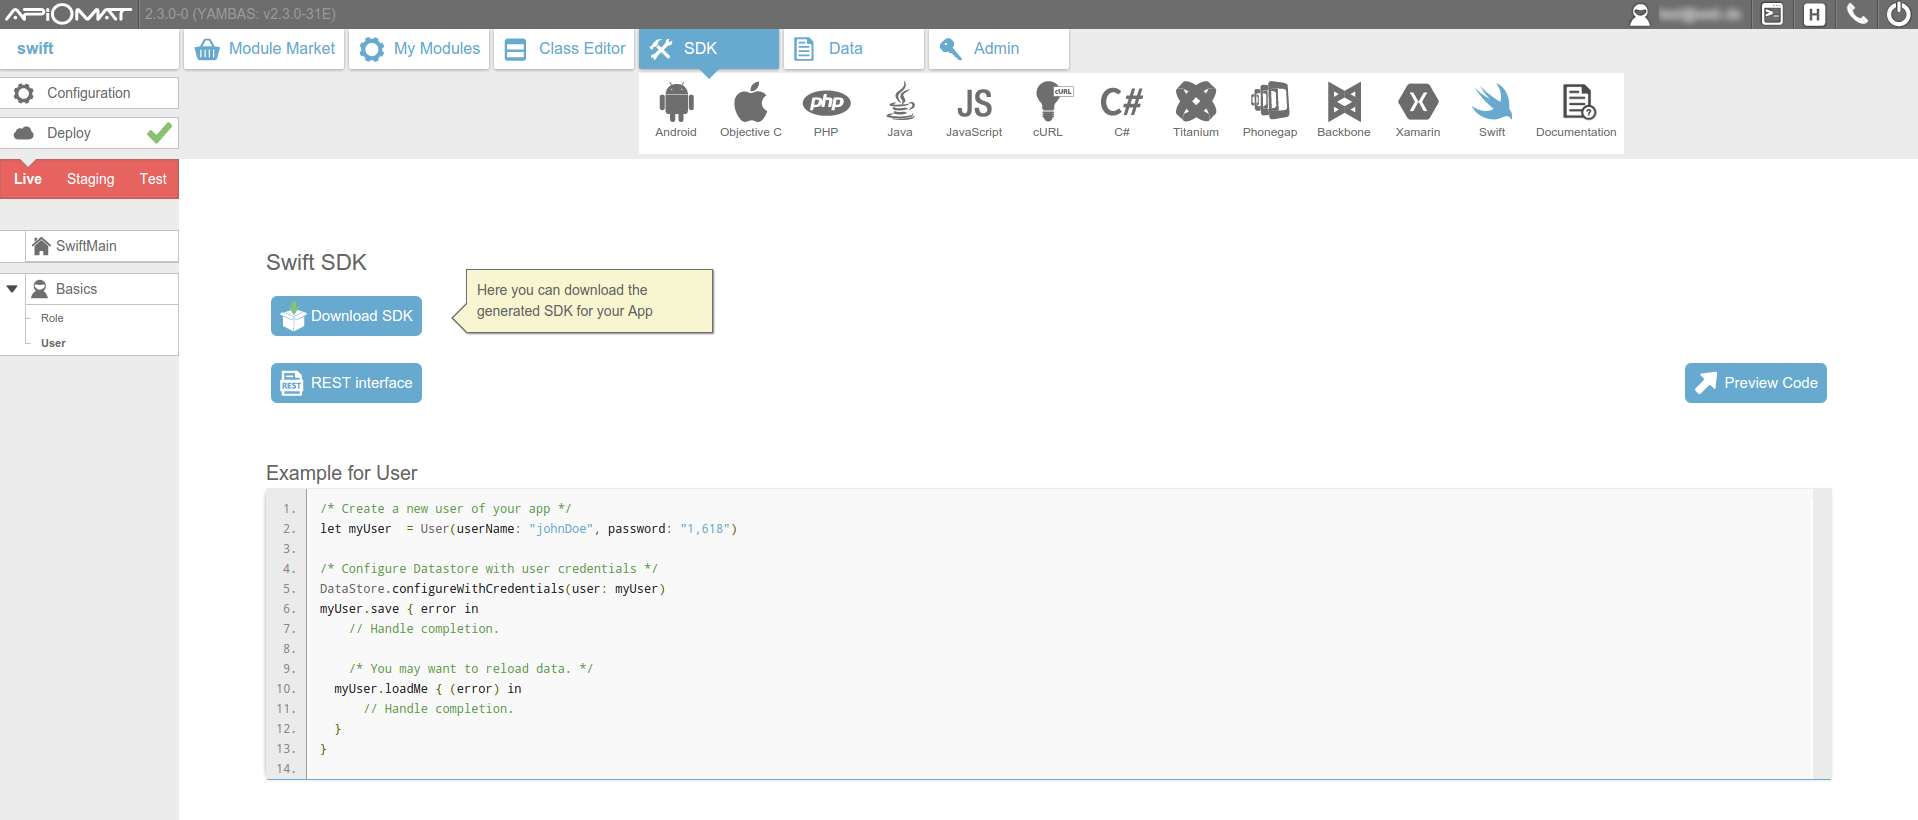
Task: Select the Role class
Action: (52, 318)
